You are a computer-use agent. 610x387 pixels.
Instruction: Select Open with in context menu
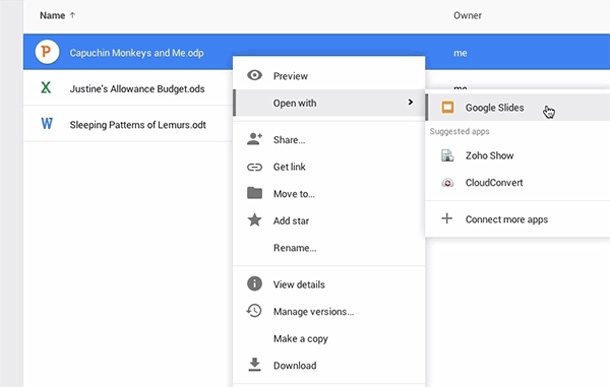tap(329, 103)
